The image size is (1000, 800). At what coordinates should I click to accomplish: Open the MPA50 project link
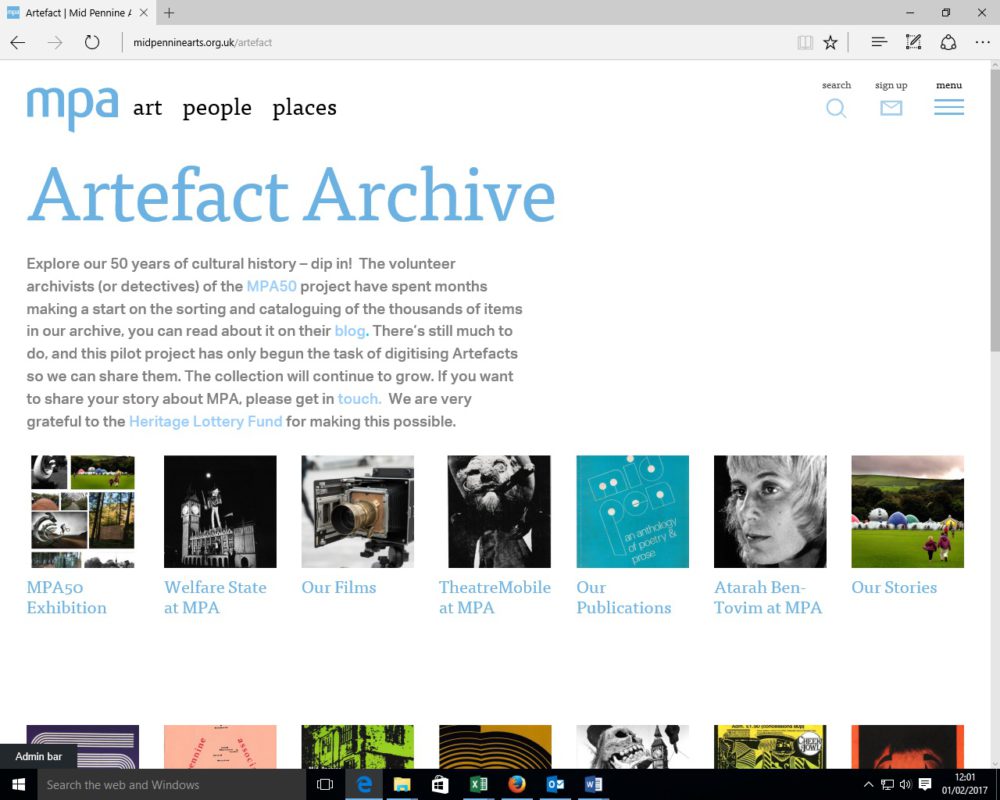(271, 286)
